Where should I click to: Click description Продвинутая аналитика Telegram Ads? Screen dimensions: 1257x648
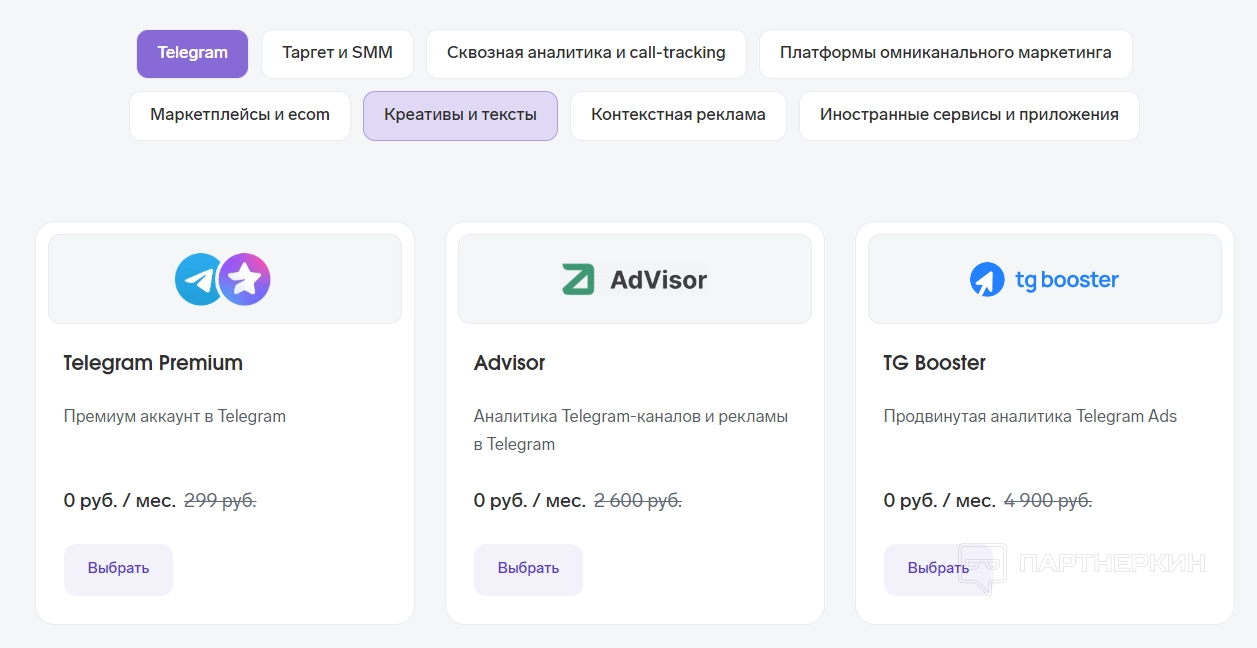click(1031, 416)
